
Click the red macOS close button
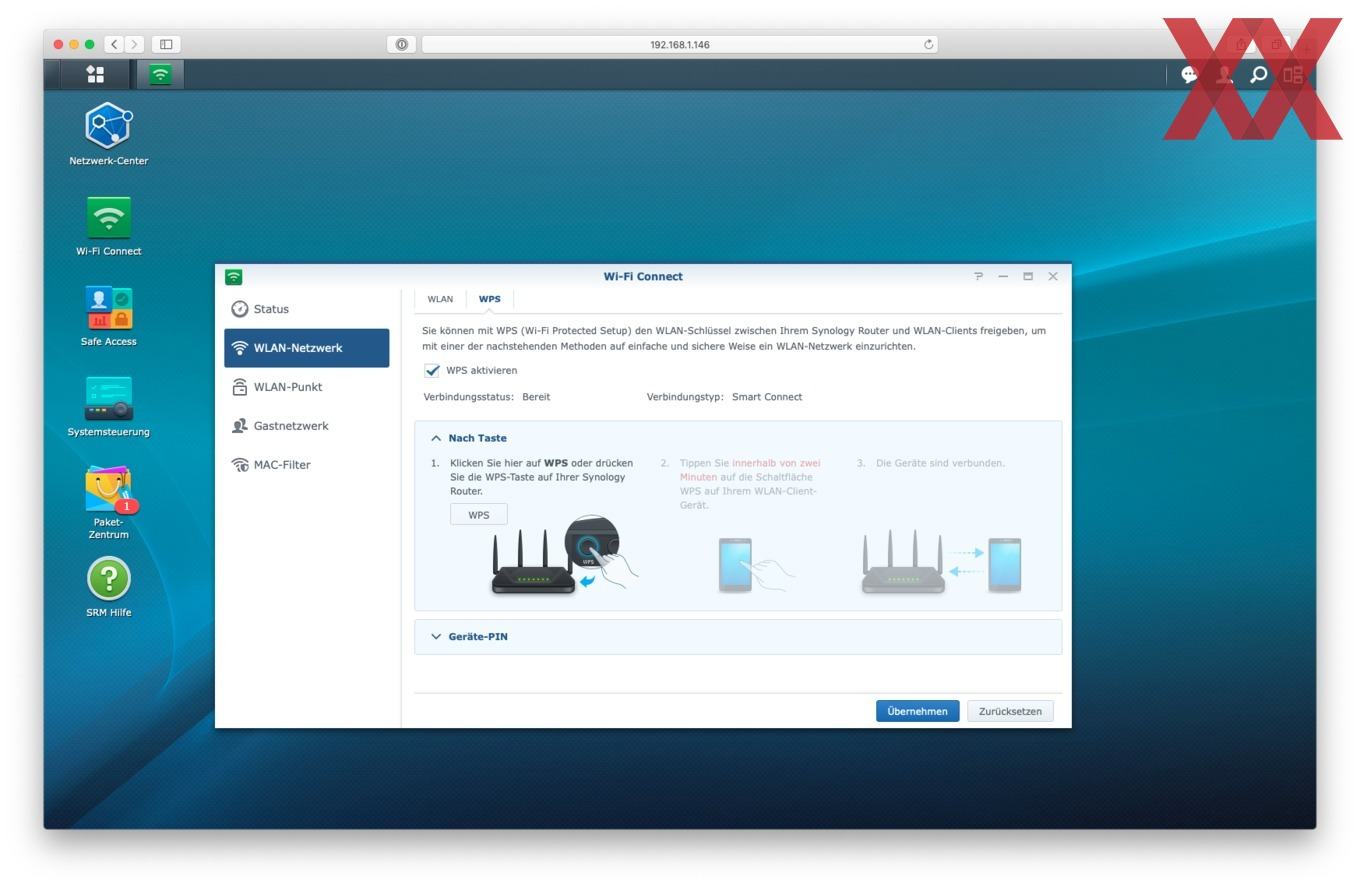coord(58,44)
